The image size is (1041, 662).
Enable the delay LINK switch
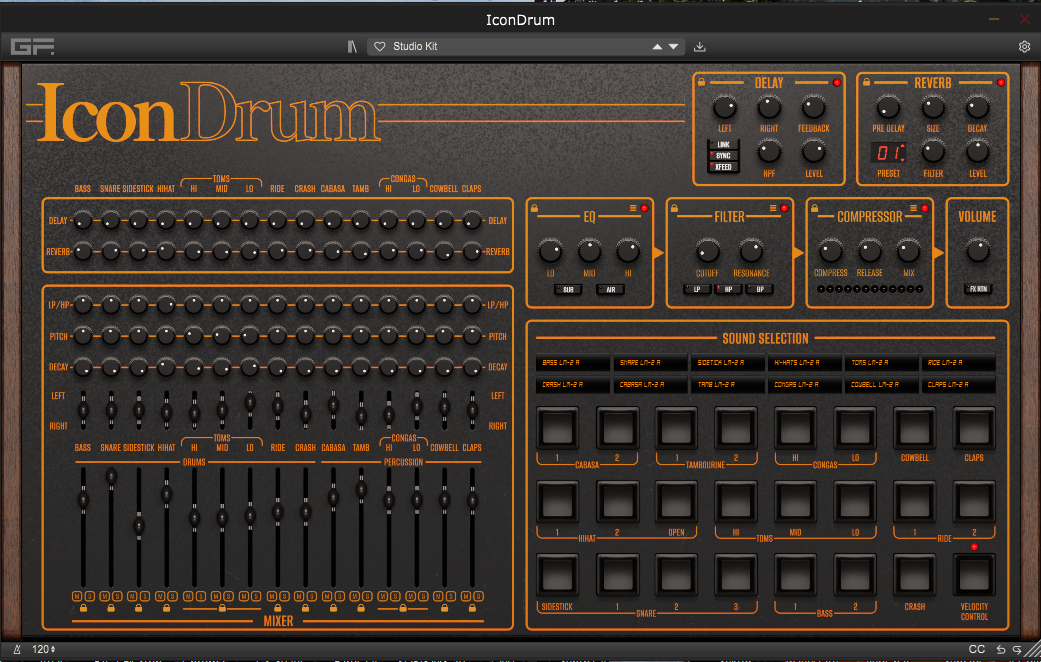point(723,145)
